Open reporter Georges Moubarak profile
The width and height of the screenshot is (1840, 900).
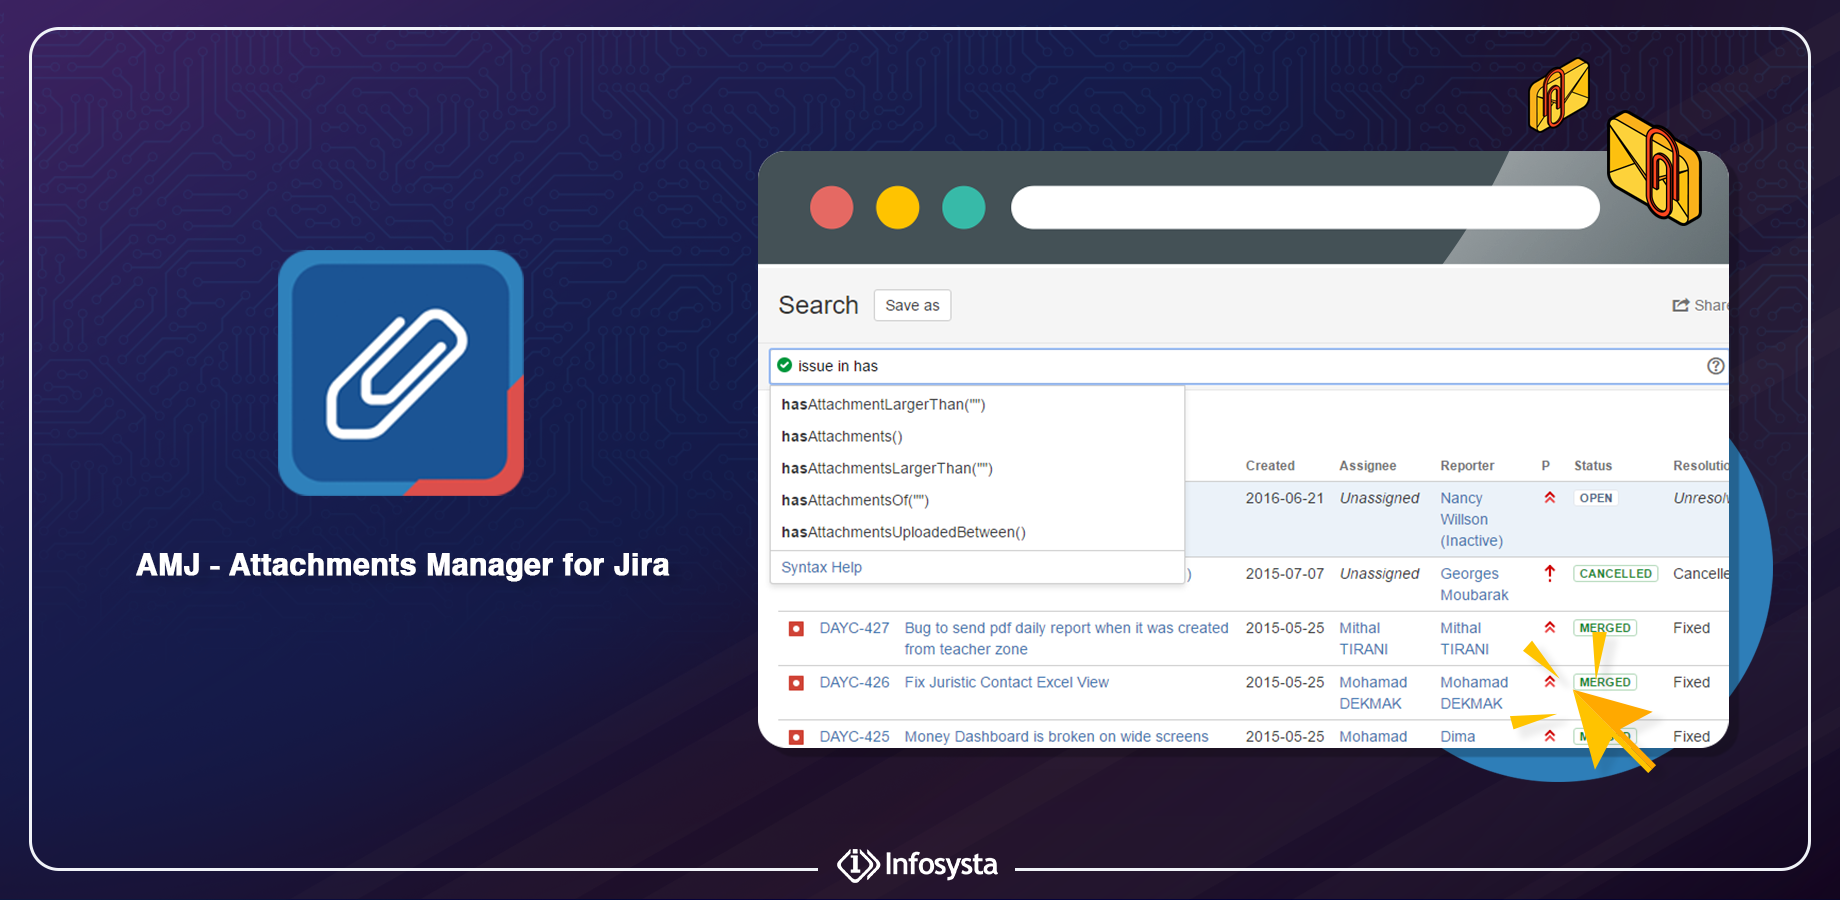click(x=1474, y=584)
